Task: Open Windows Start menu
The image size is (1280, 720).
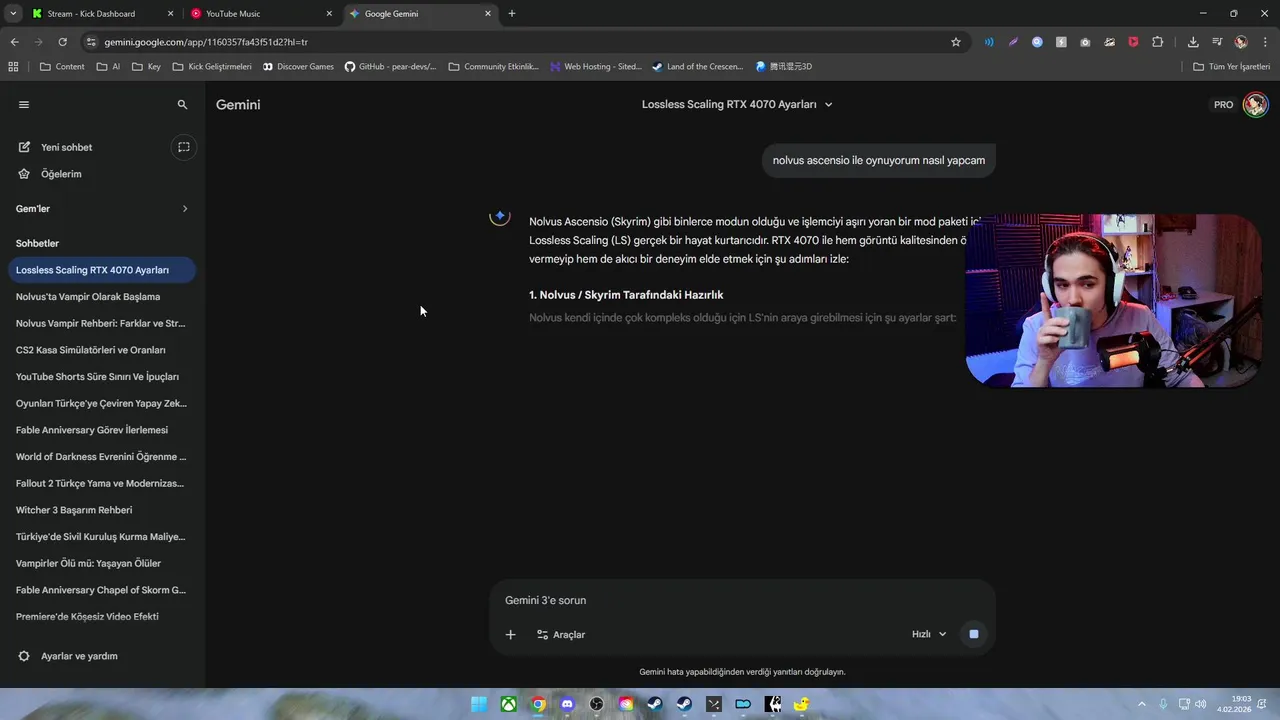Action: 479,704
